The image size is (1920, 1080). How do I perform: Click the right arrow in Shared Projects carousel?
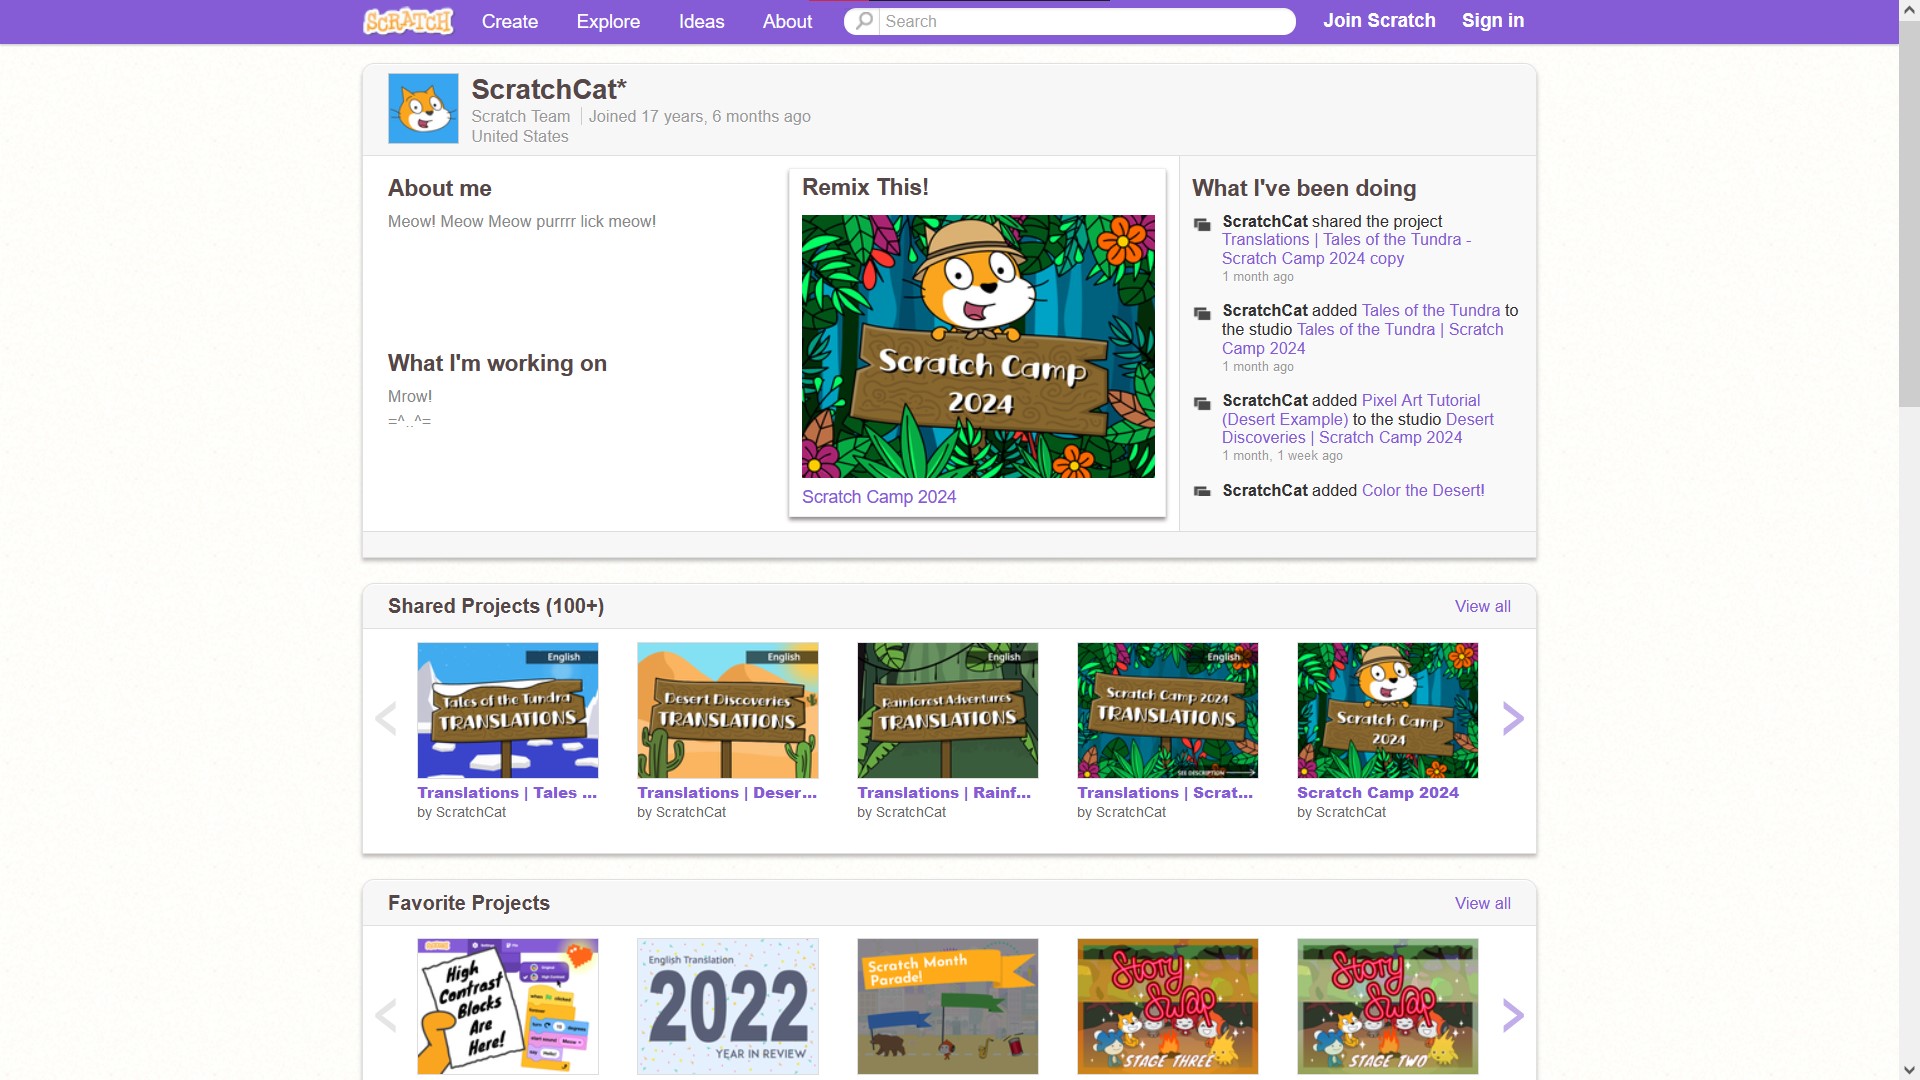pyautogui.click(x=1512, y=718)
